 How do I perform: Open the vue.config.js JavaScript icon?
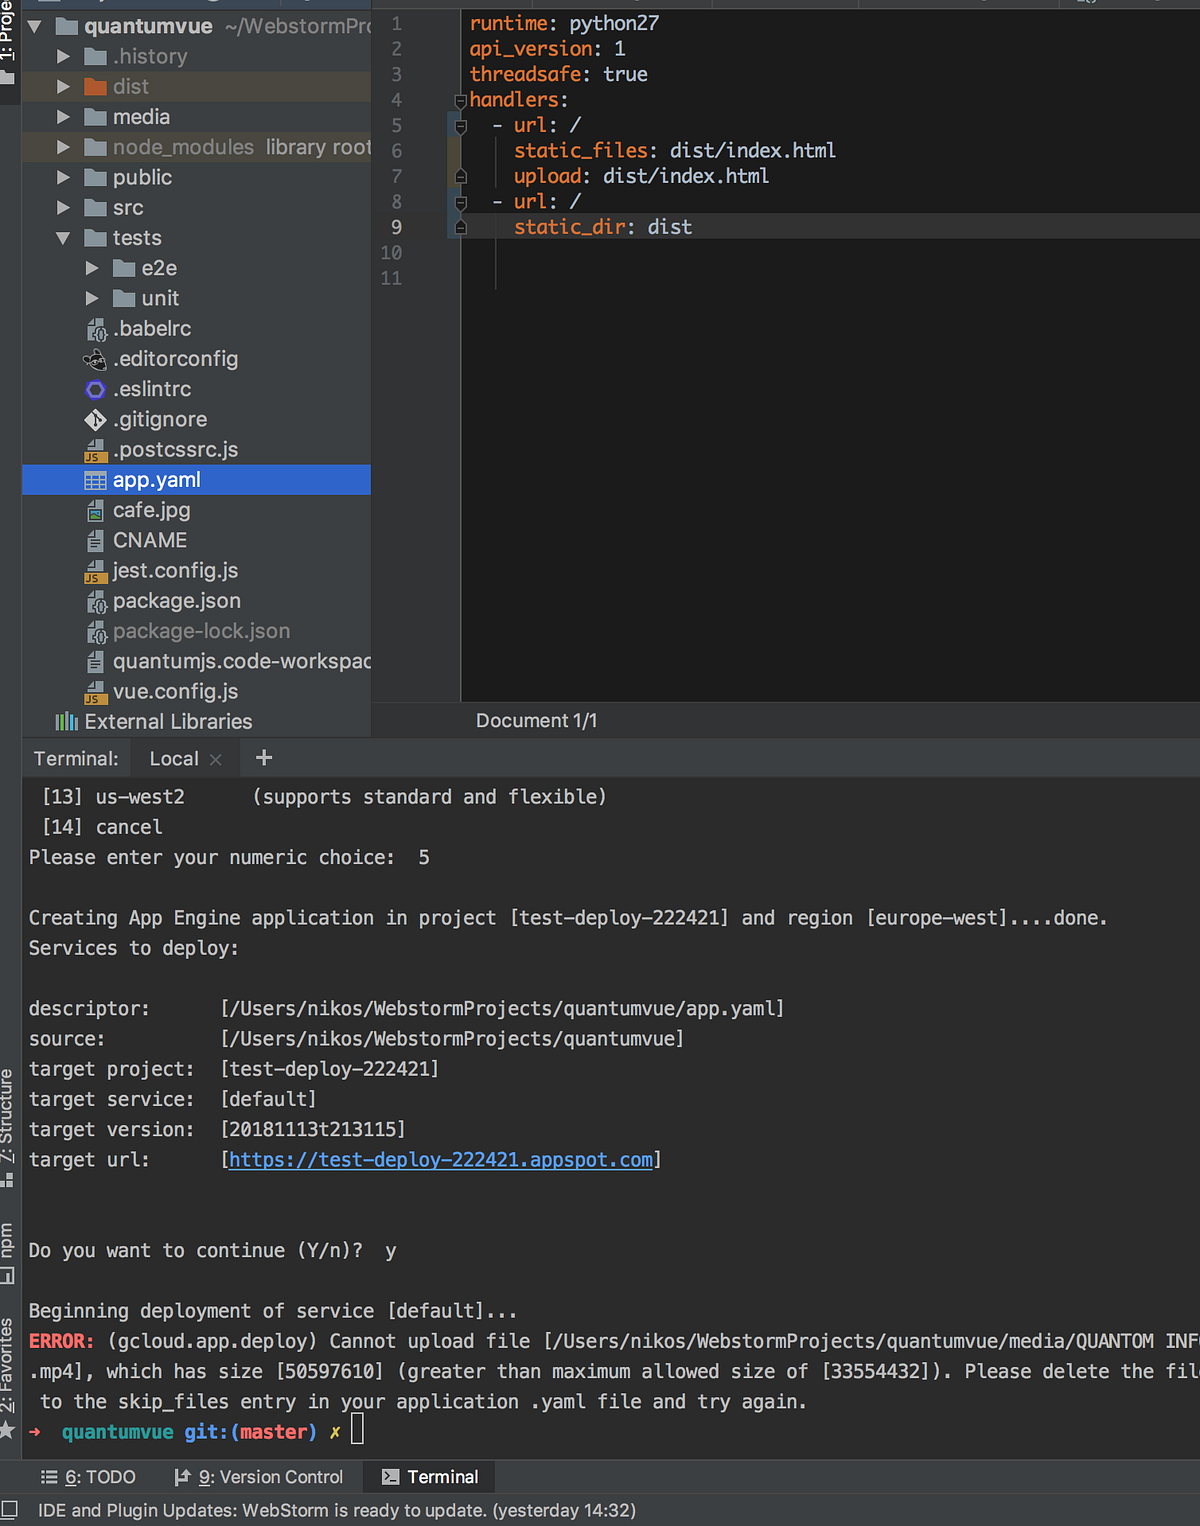click(96, 691)
